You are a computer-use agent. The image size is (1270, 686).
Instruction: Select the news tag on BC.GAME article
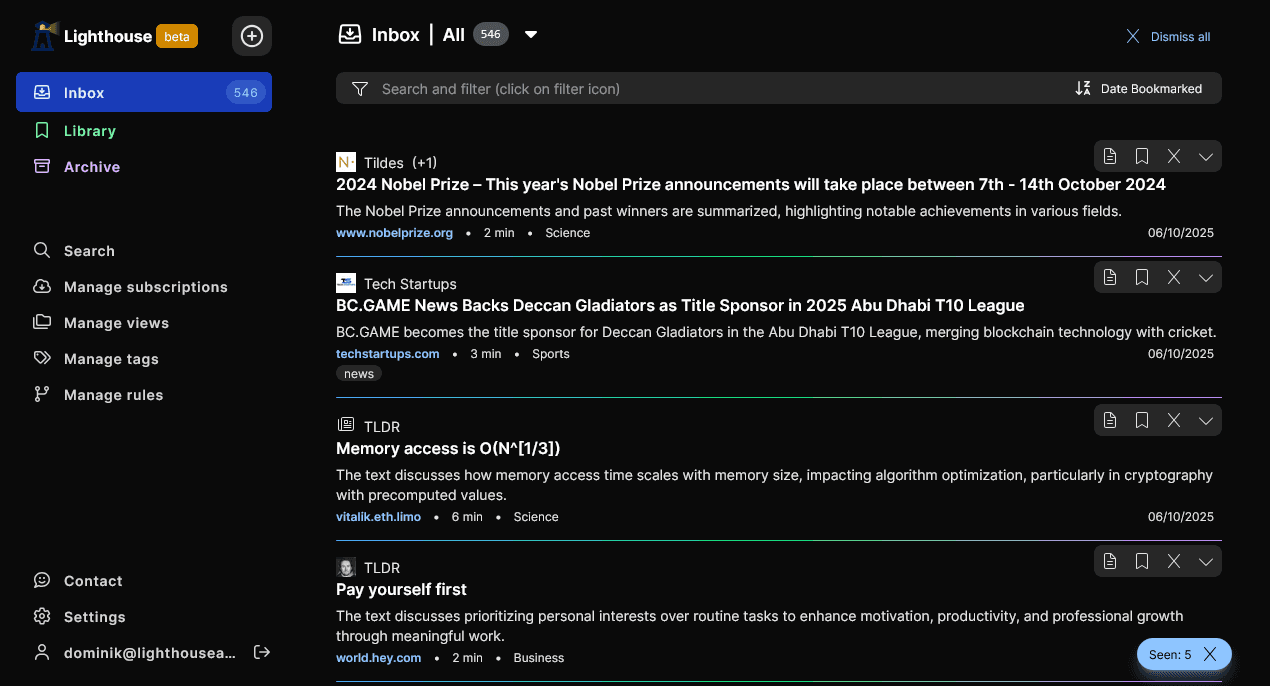pos(359,374)
